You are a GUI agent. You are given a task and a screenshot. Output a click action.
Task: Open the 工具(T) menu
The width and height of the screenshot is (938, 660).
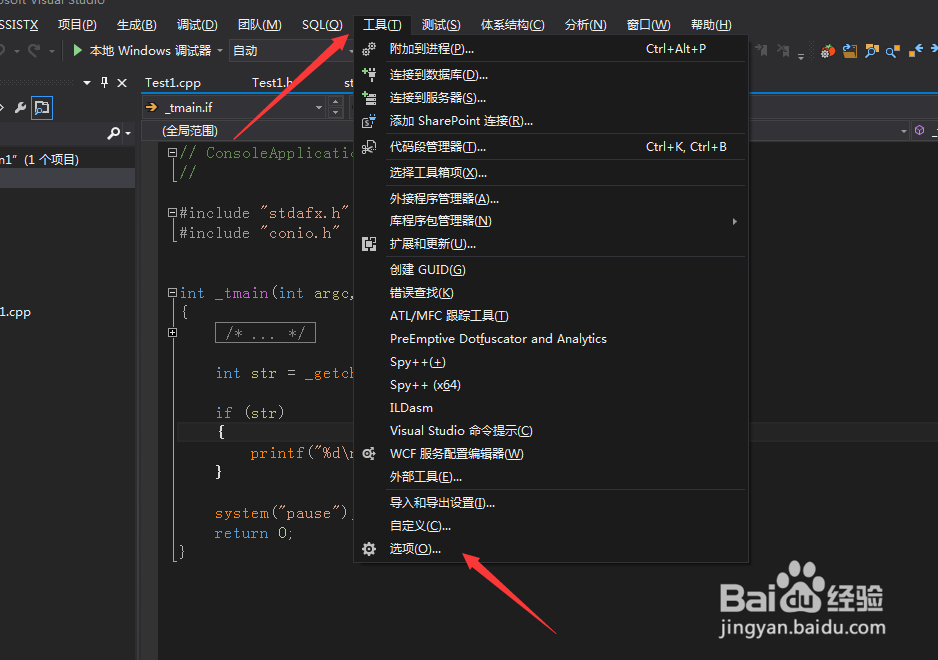(382, 25)
